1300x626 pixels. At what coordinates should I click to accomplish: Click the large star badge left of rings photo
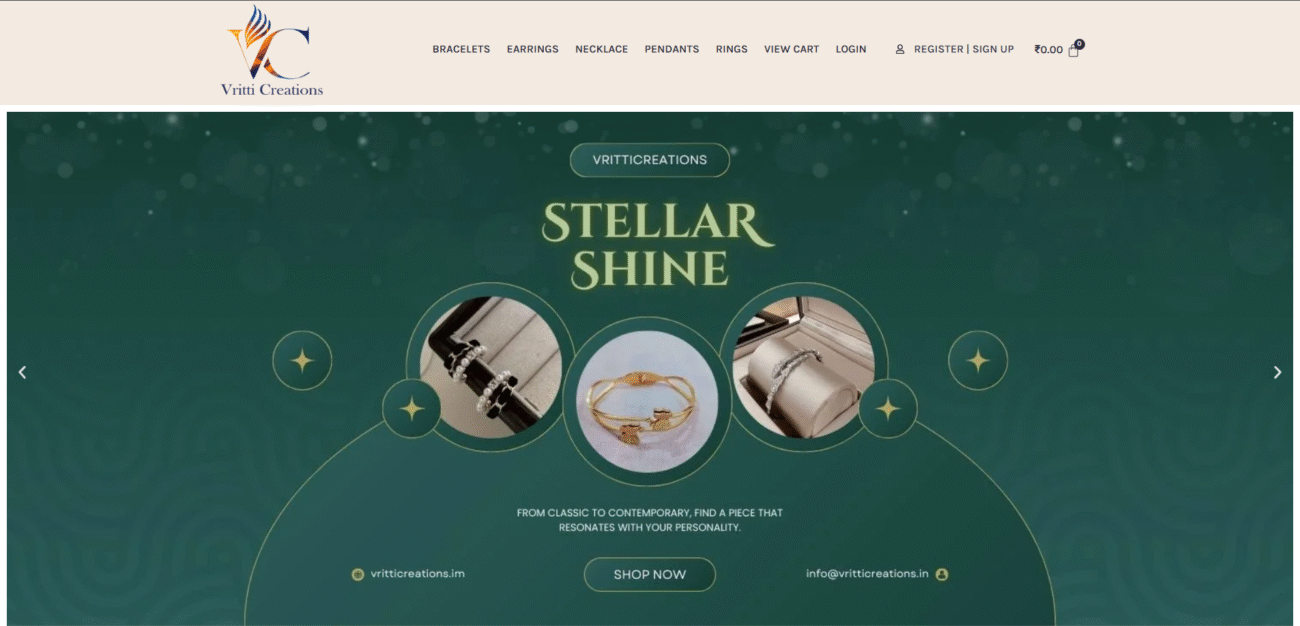click(x=302, y=361)
